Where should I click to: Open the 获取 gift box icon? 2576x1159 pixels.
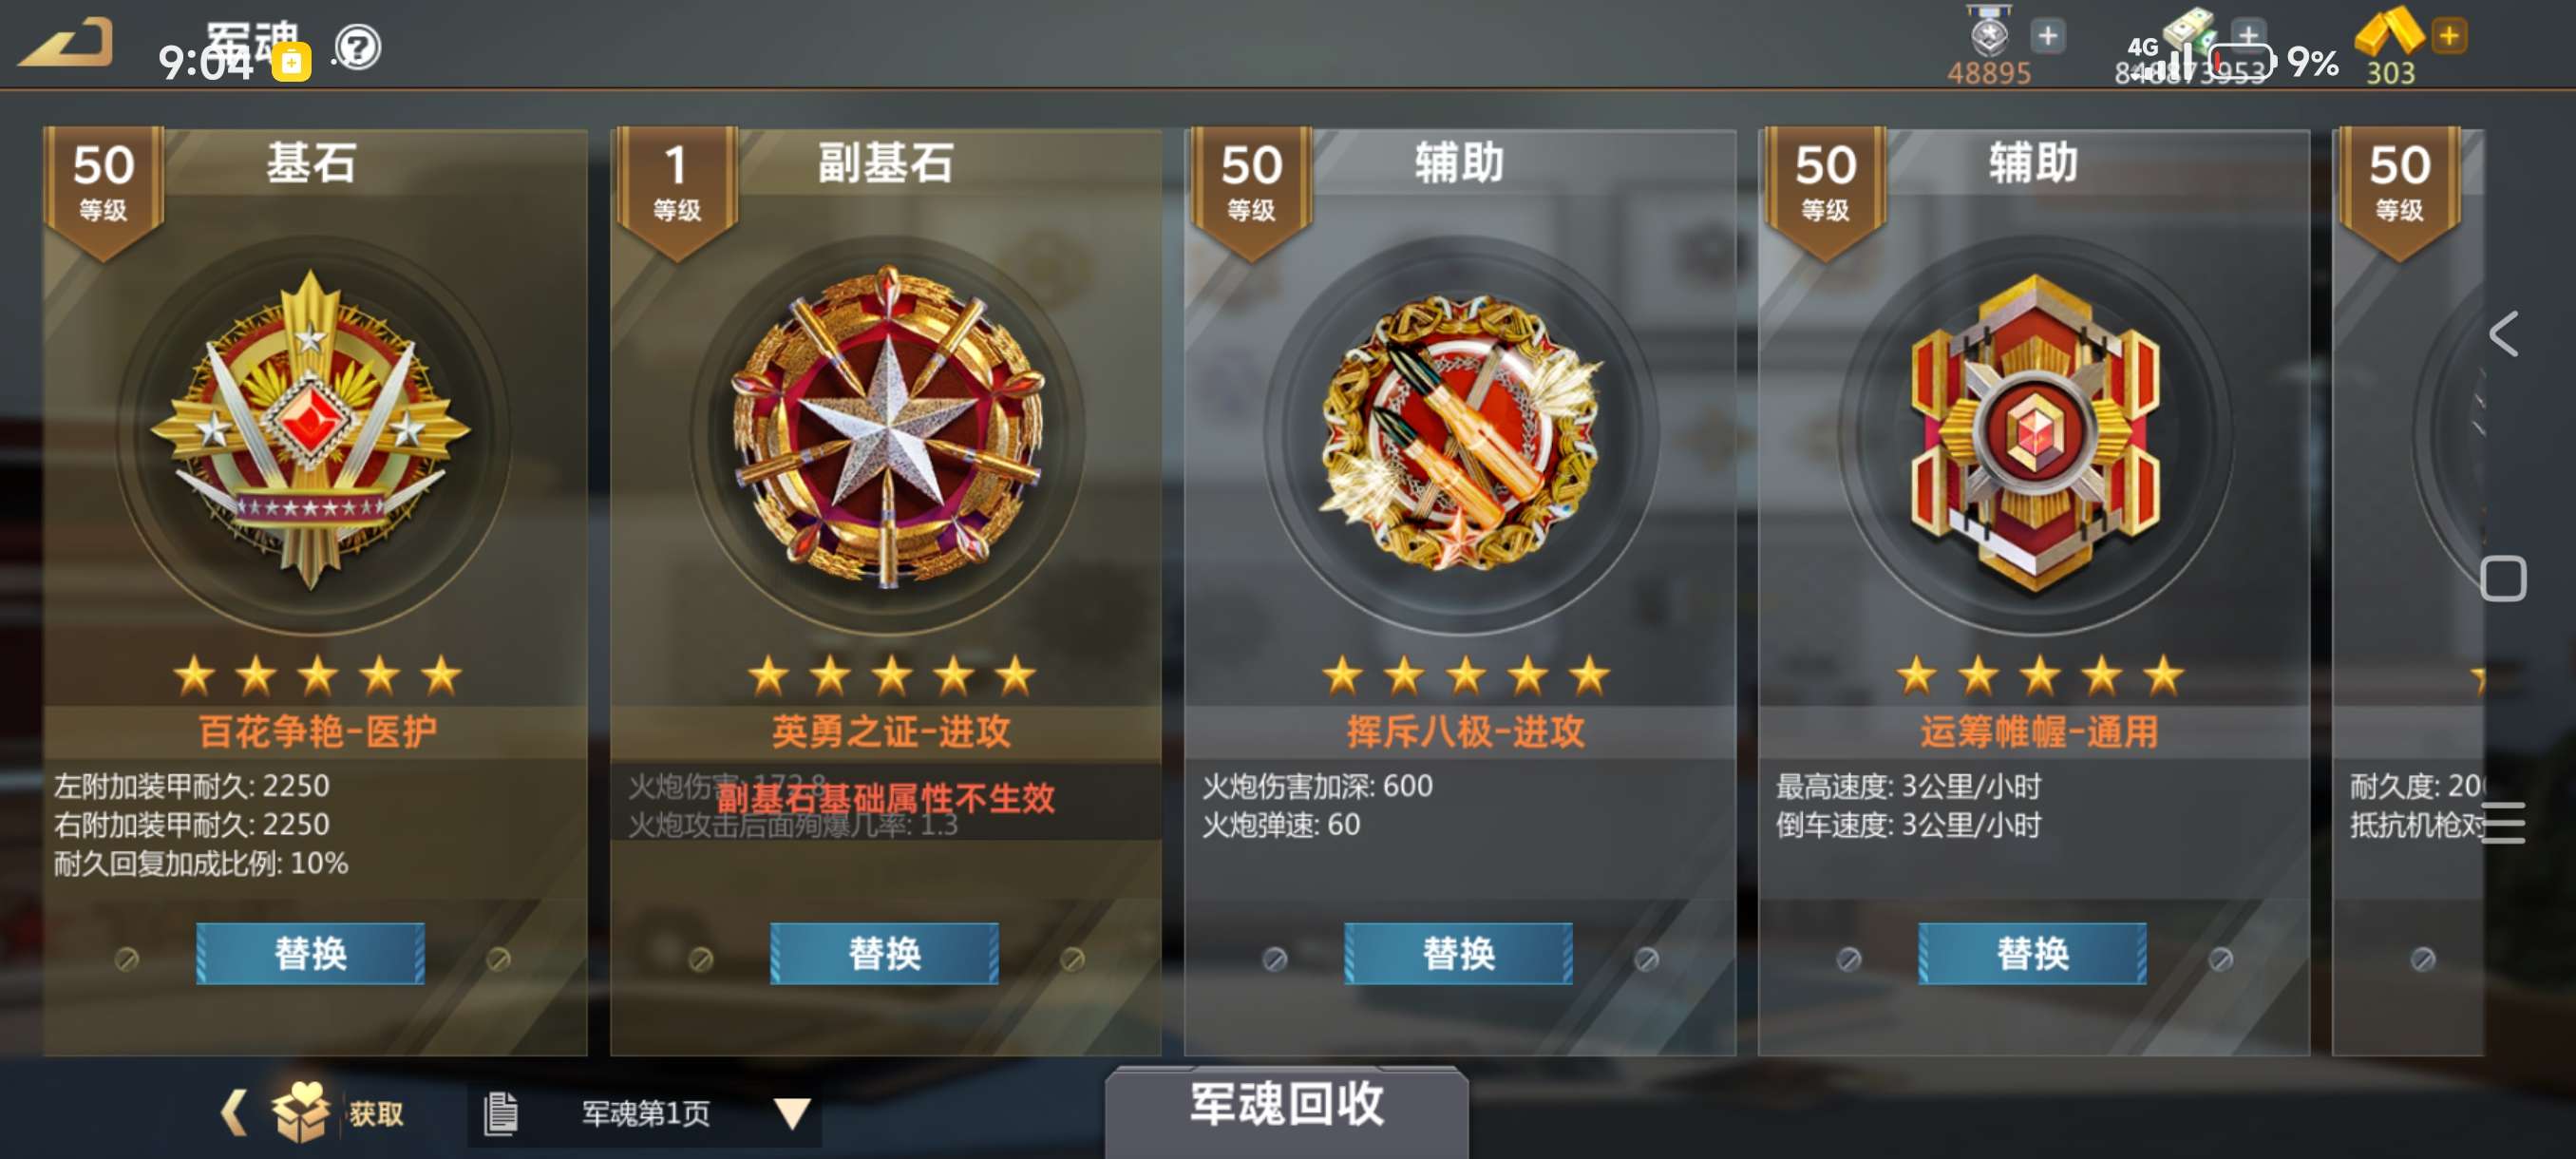[301, 1112]
